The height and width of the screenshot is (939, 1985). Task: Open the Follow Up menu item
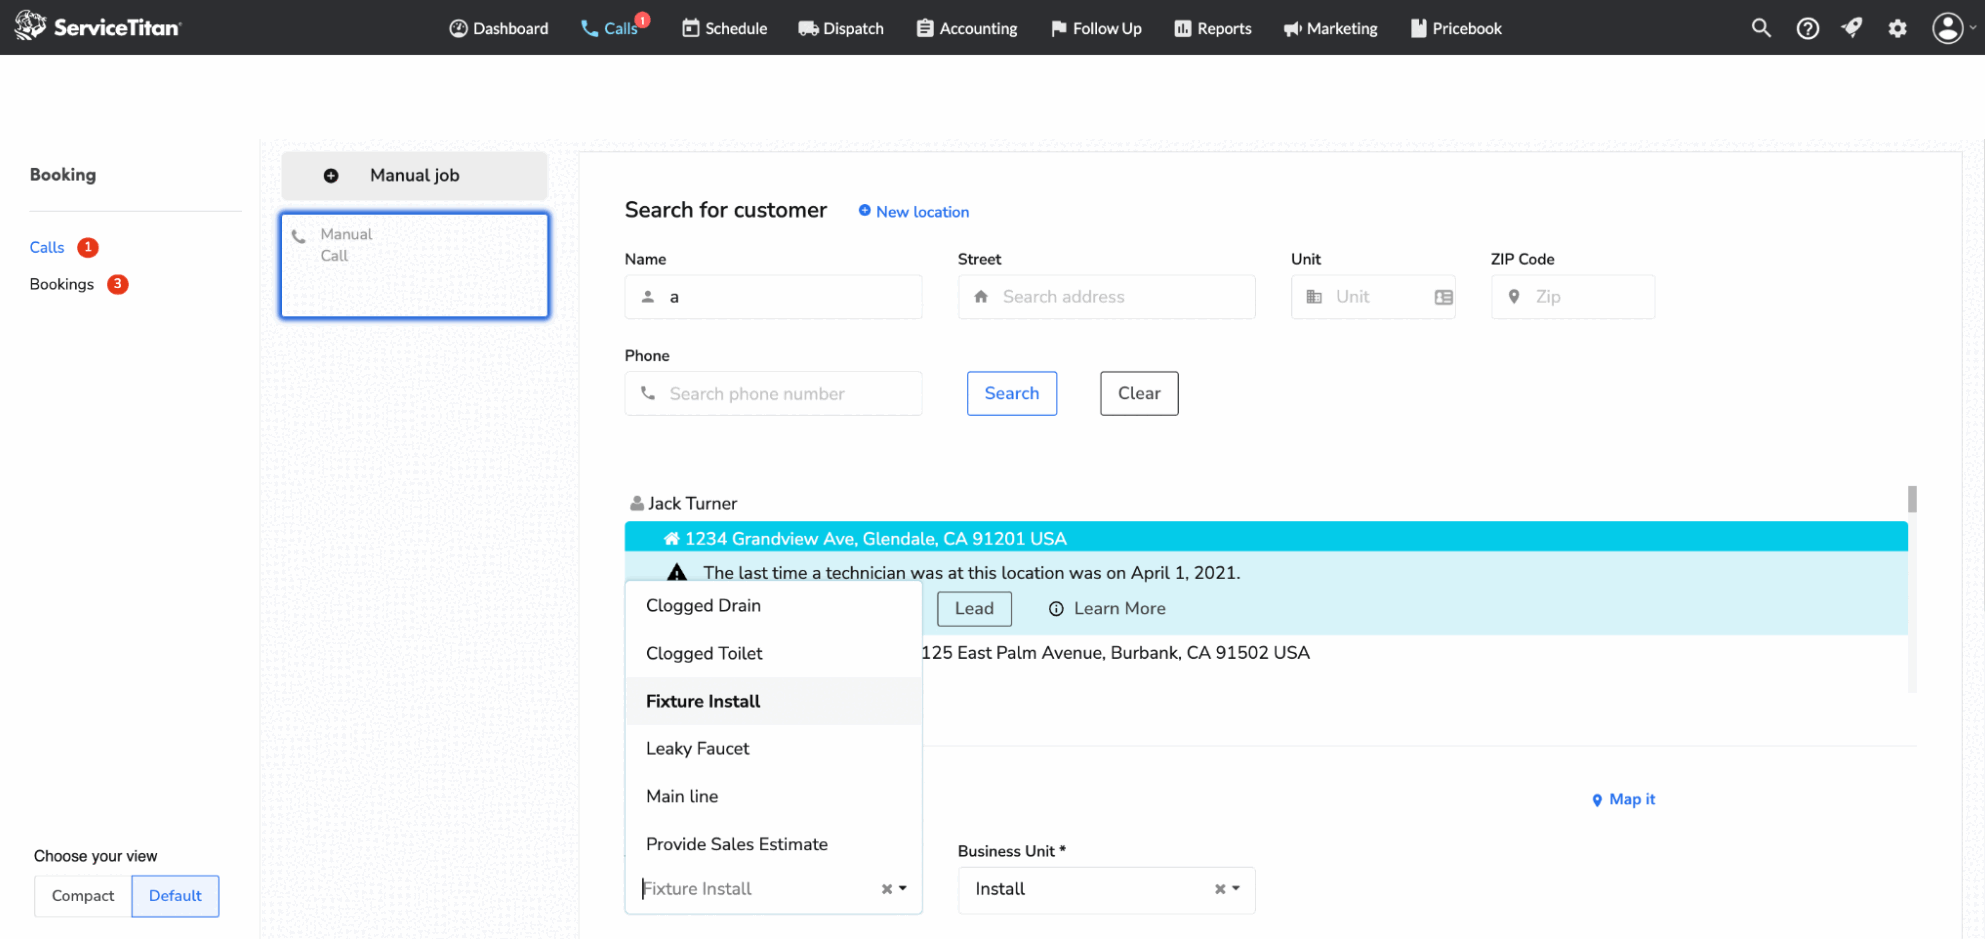pyautogui.click(x=1095, y=28)
